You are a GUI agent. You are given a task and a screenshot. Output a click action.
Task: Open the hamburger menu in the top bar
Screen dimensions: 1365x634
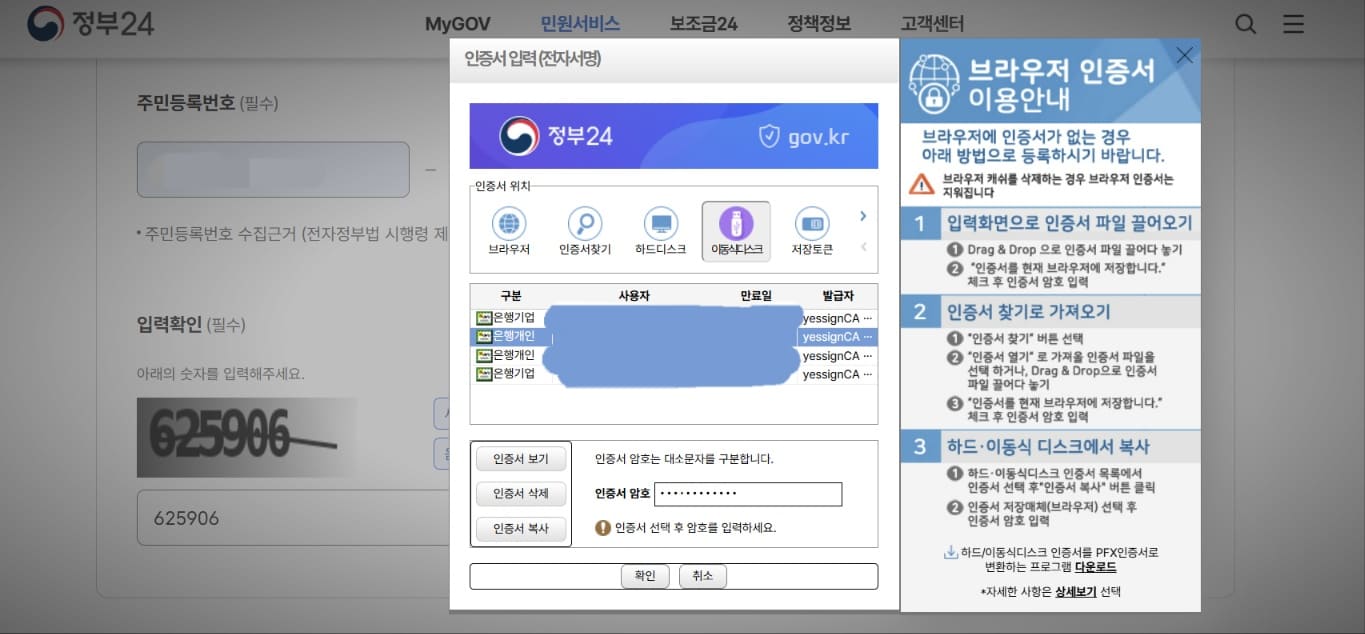click(1293, 23)
